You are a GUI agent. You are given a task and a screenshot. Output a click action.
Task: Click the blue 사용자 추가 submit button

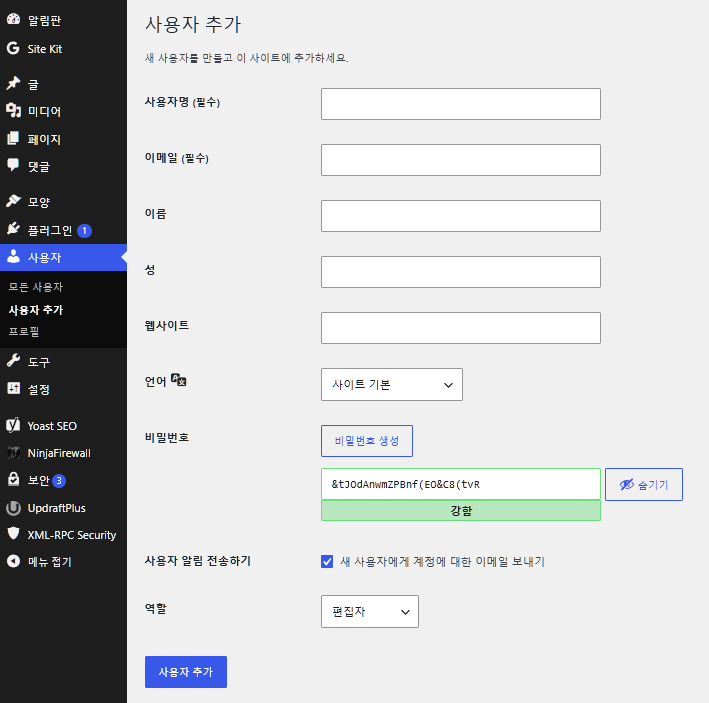186,672
